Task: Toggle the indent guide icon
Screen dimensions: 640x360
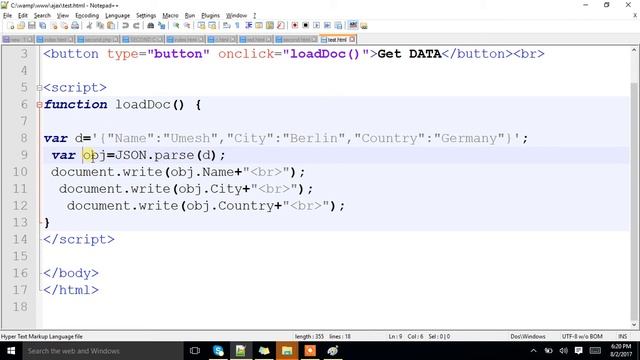Action: click(x=248, y=25)
